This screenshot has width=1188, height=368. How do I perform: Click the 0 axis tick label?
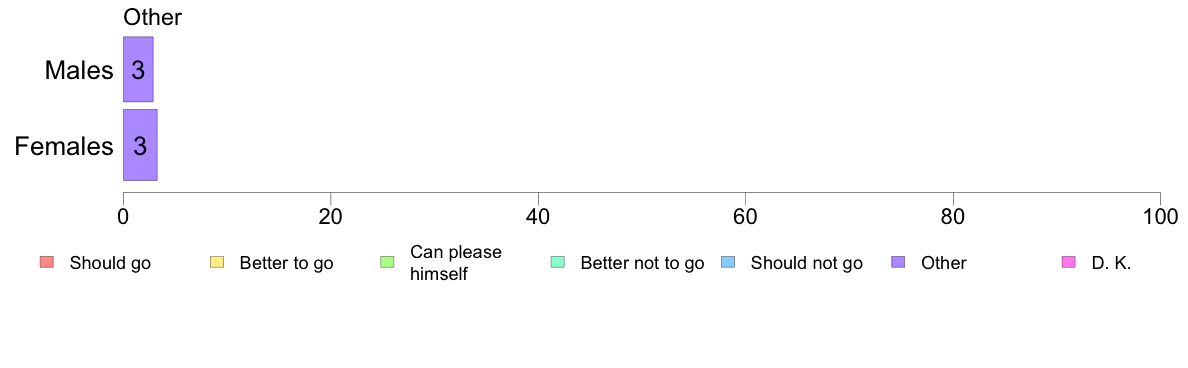tap(123, 216)
